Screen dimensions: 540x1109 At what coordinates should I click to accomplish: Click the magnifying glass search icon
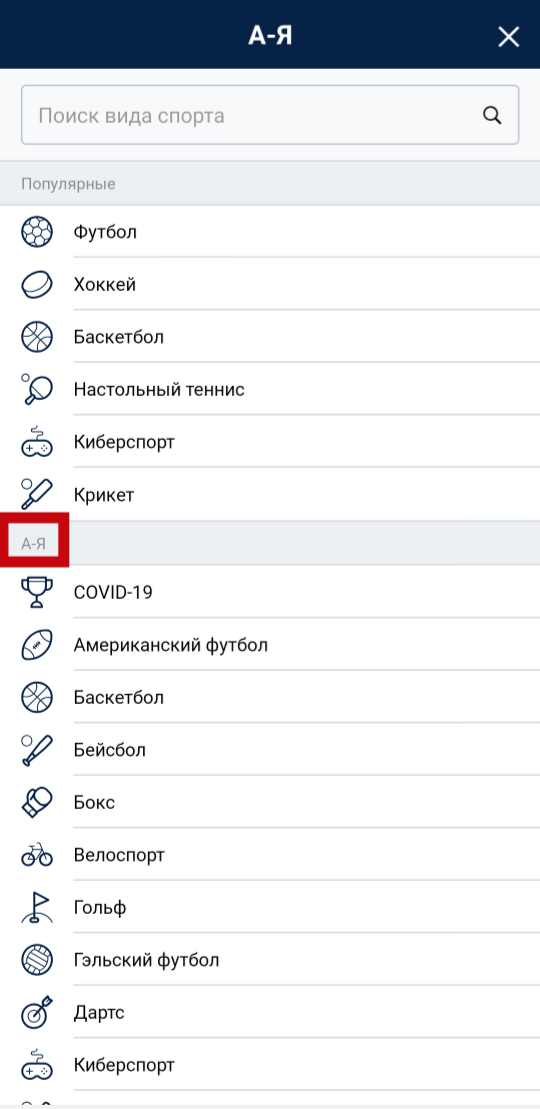point(492,115)
